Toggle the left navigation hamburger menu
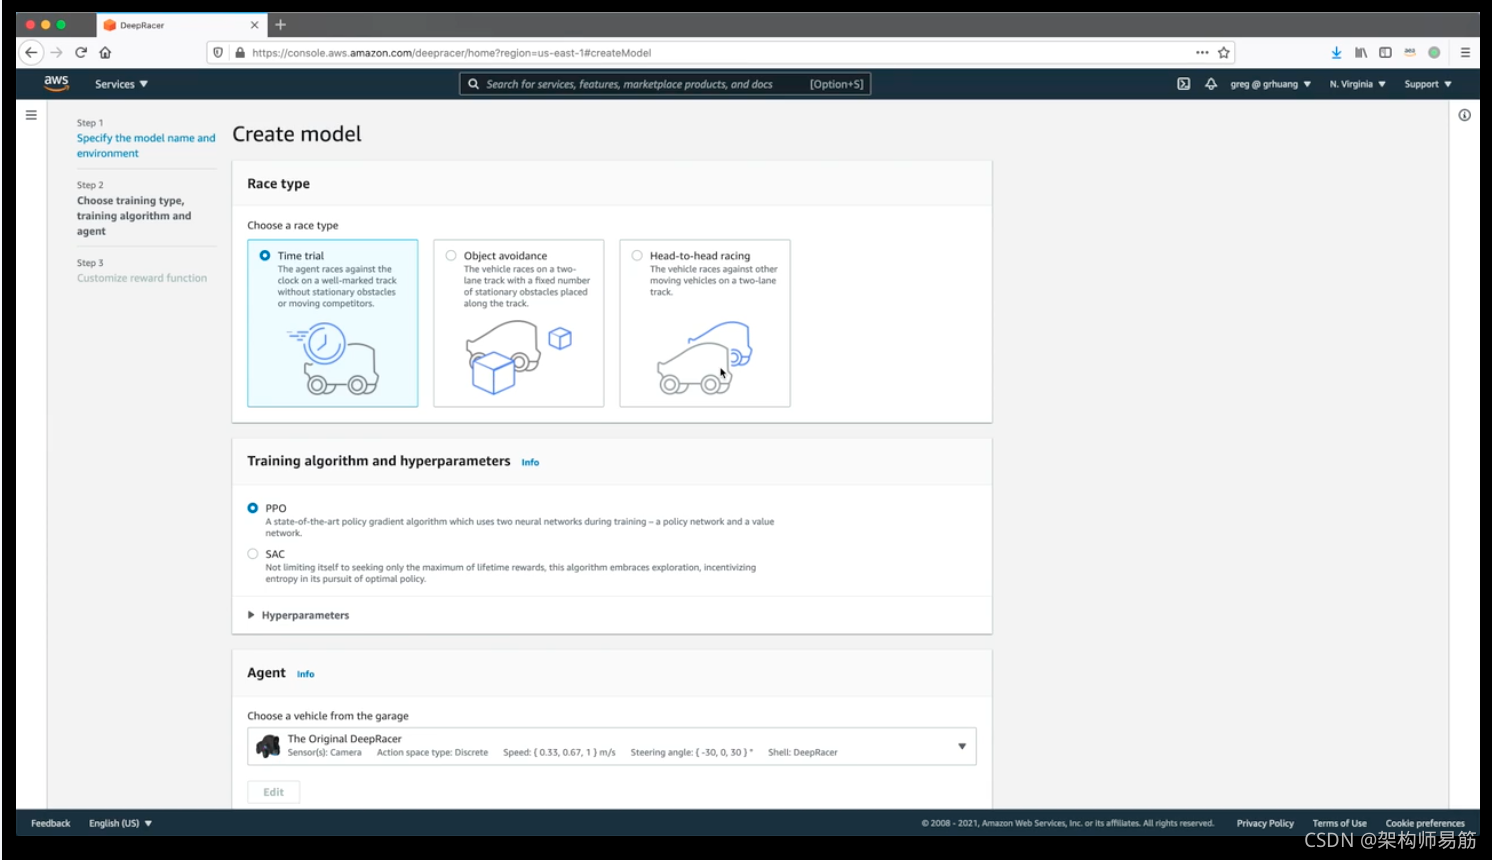The image size is (1492, 860). [31, 115]
